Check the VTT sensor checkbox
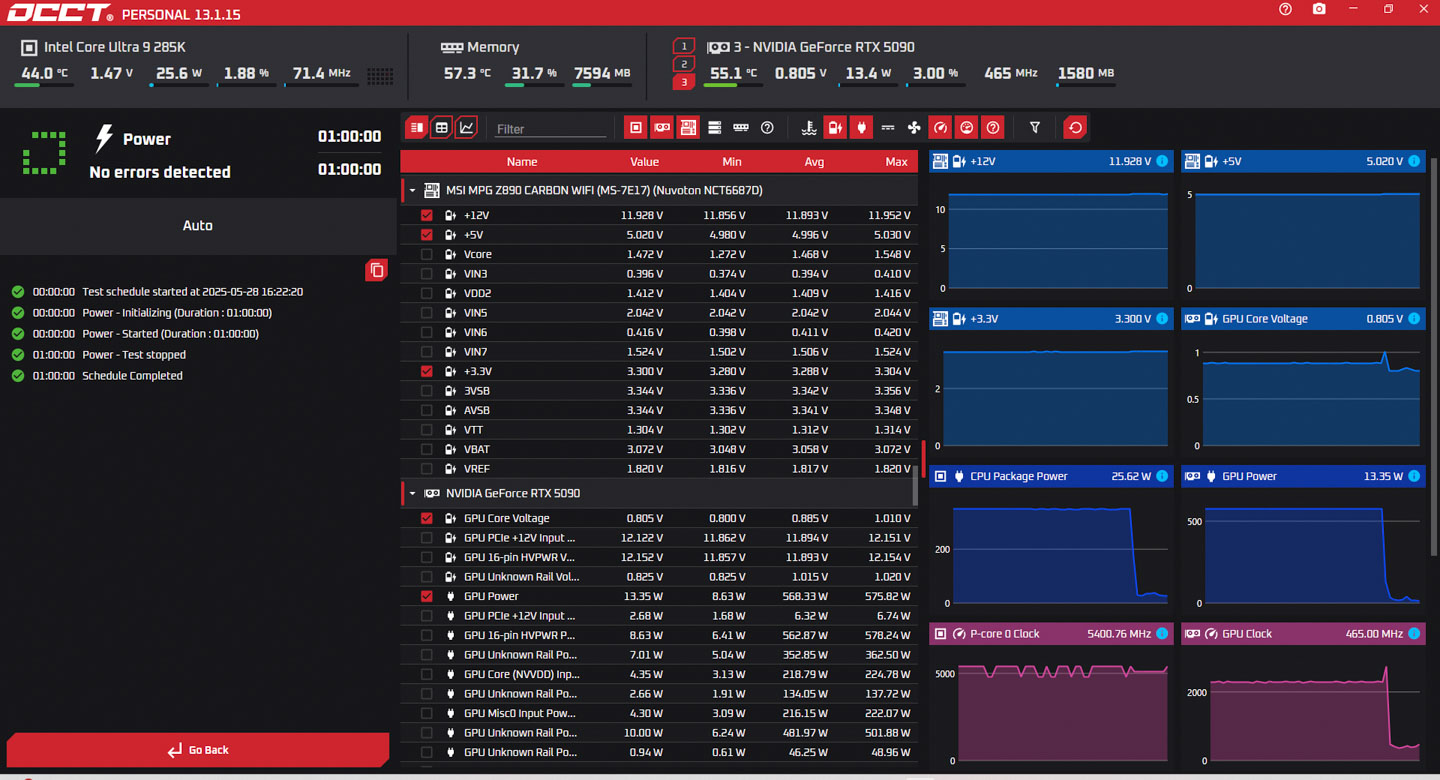 (x=427, y=430)
